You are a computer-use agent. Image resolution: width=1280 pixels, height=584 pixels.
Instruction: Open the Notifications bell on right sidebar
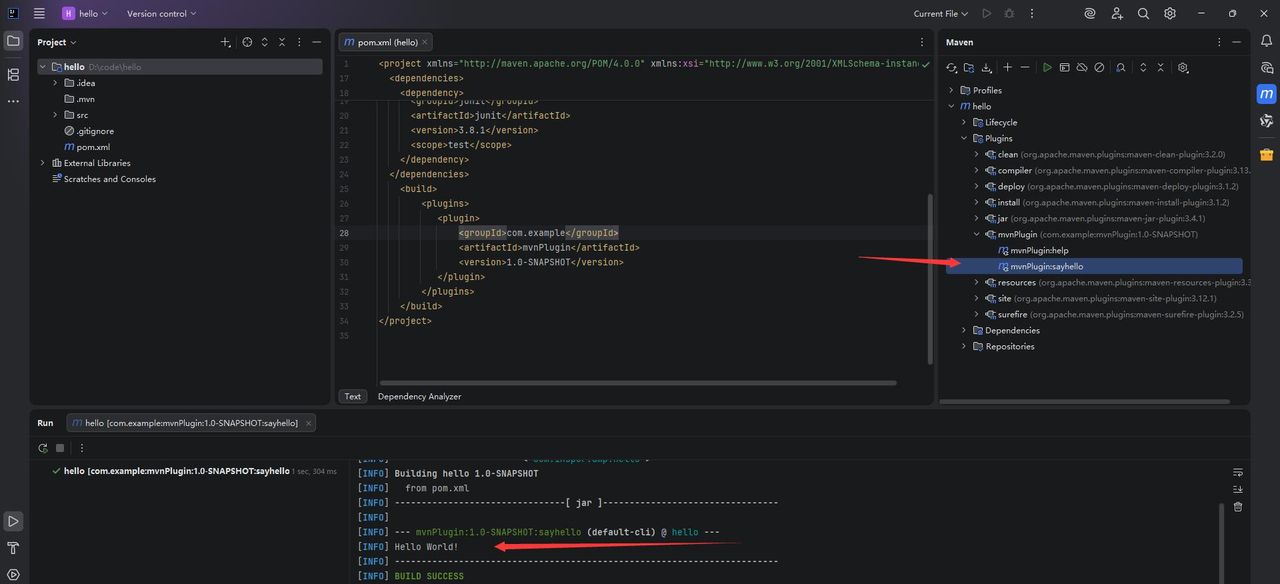coord(1267,42)
